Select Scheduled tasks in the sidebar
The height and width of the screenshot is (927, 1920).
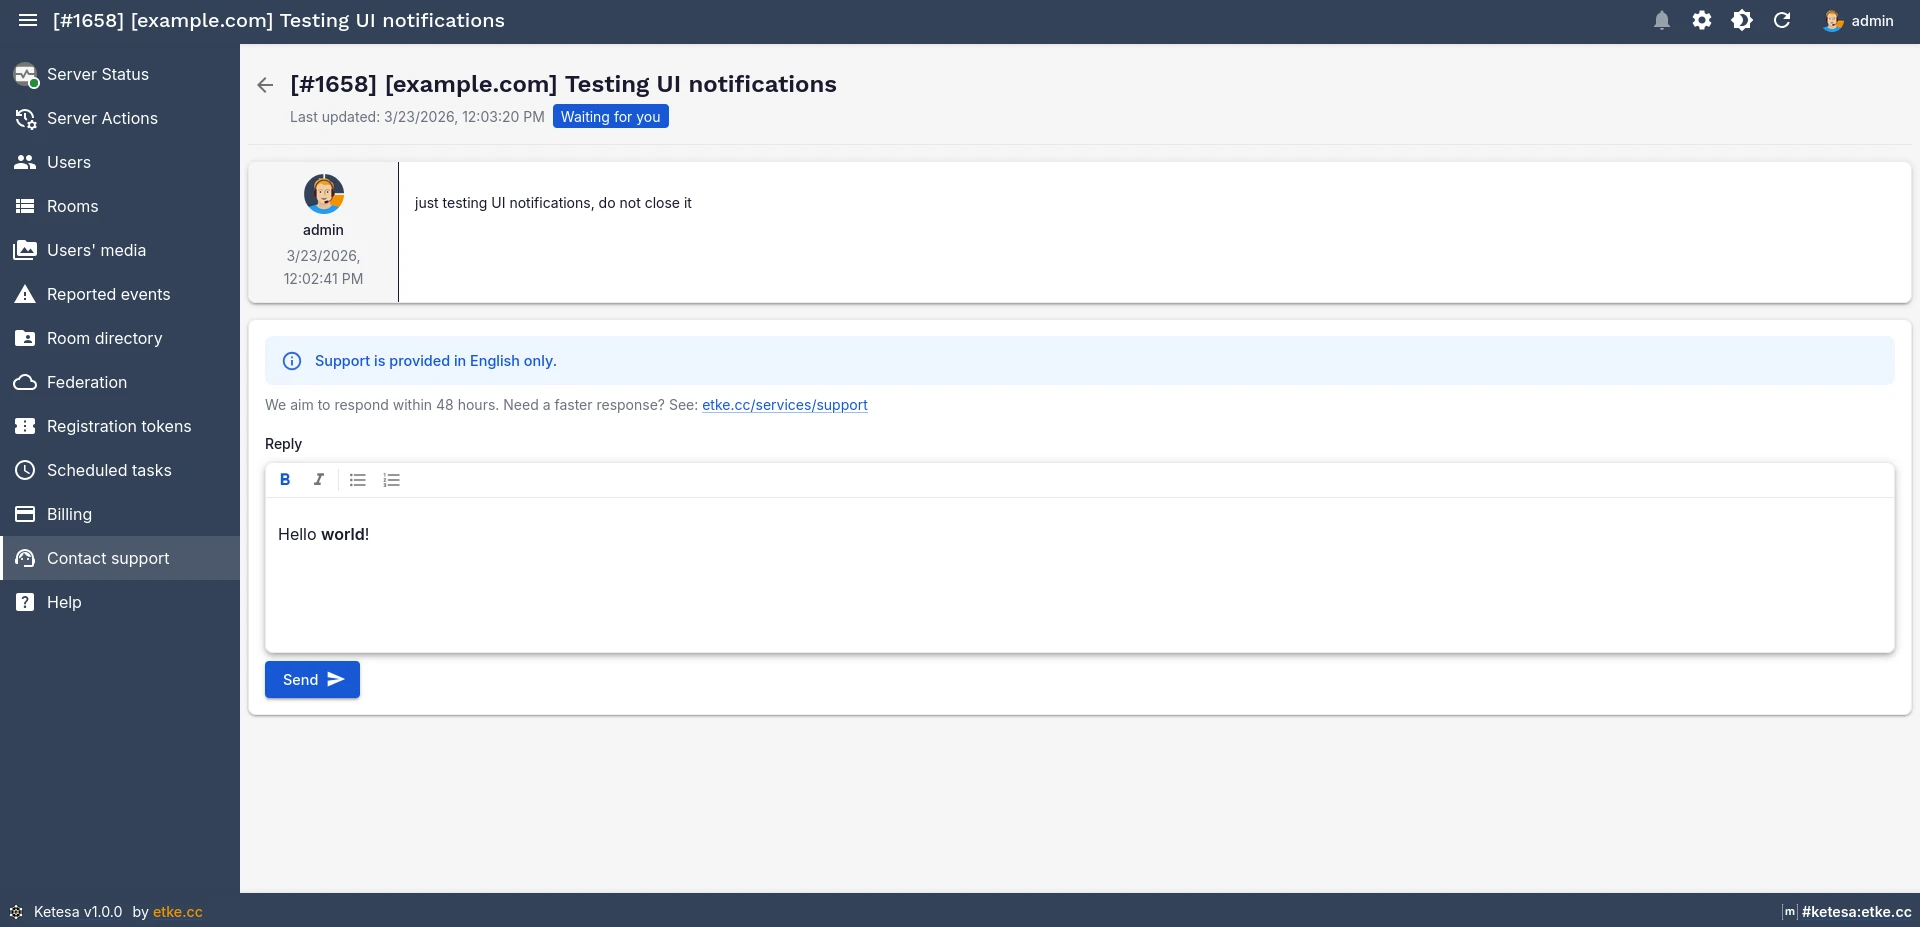point(108,470)
